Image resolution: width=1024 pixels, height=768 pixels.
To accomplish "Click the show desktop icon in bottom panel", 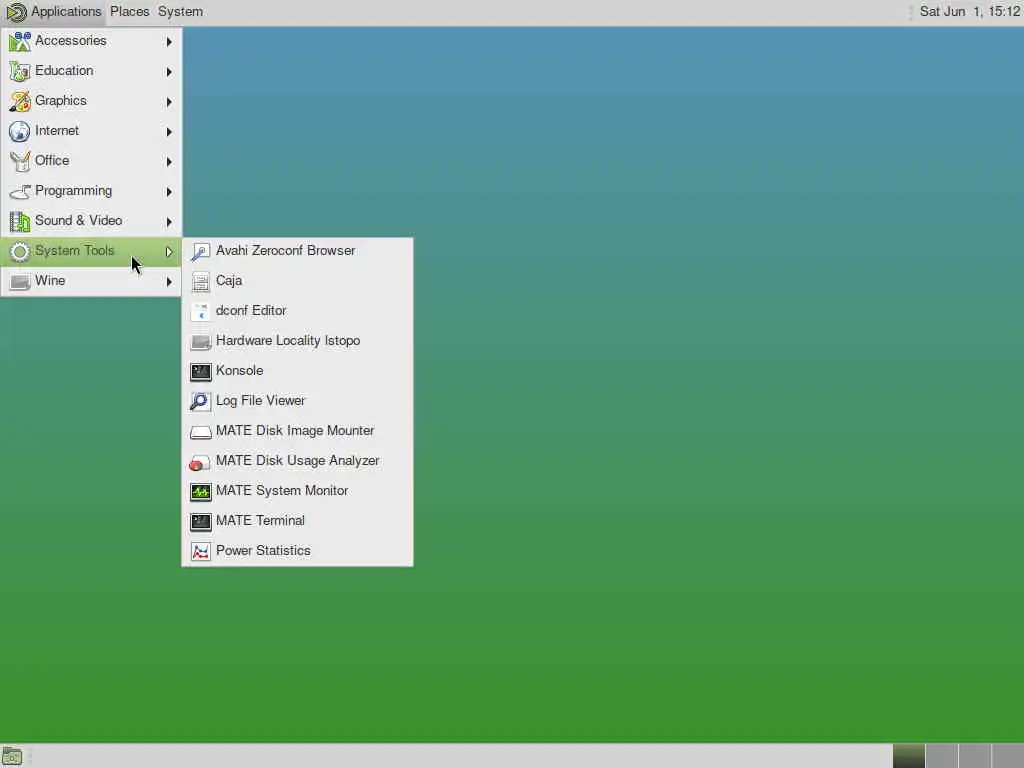I will coord(12,757).
